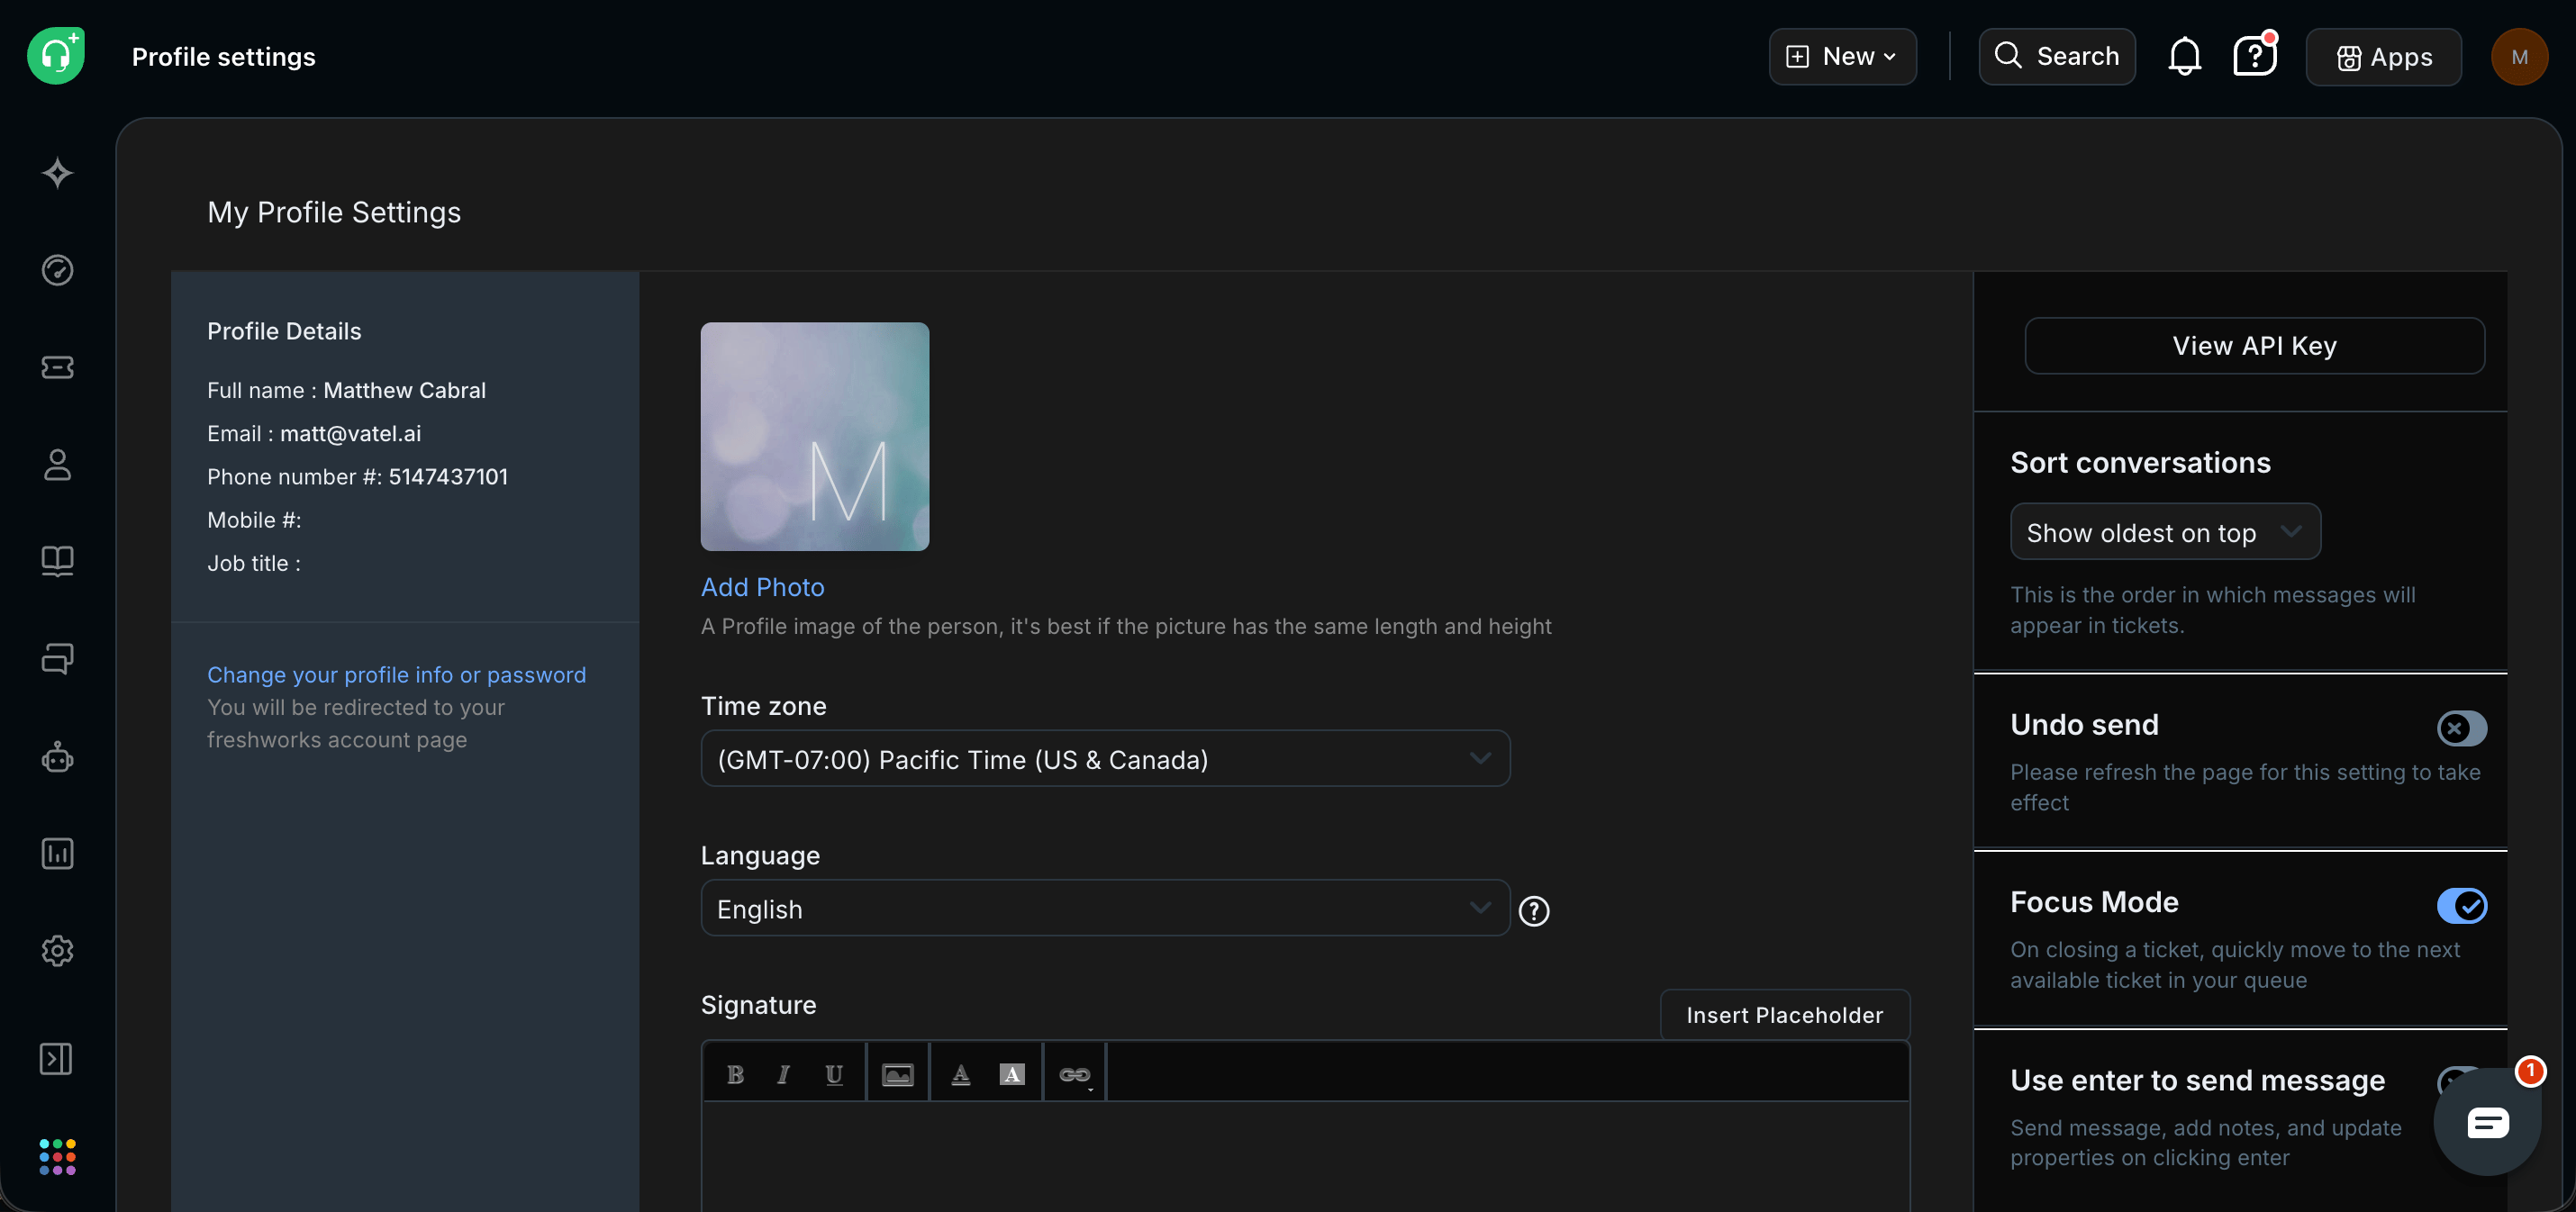Click Insert Placeholder button

click(x=1784, y=1014)
